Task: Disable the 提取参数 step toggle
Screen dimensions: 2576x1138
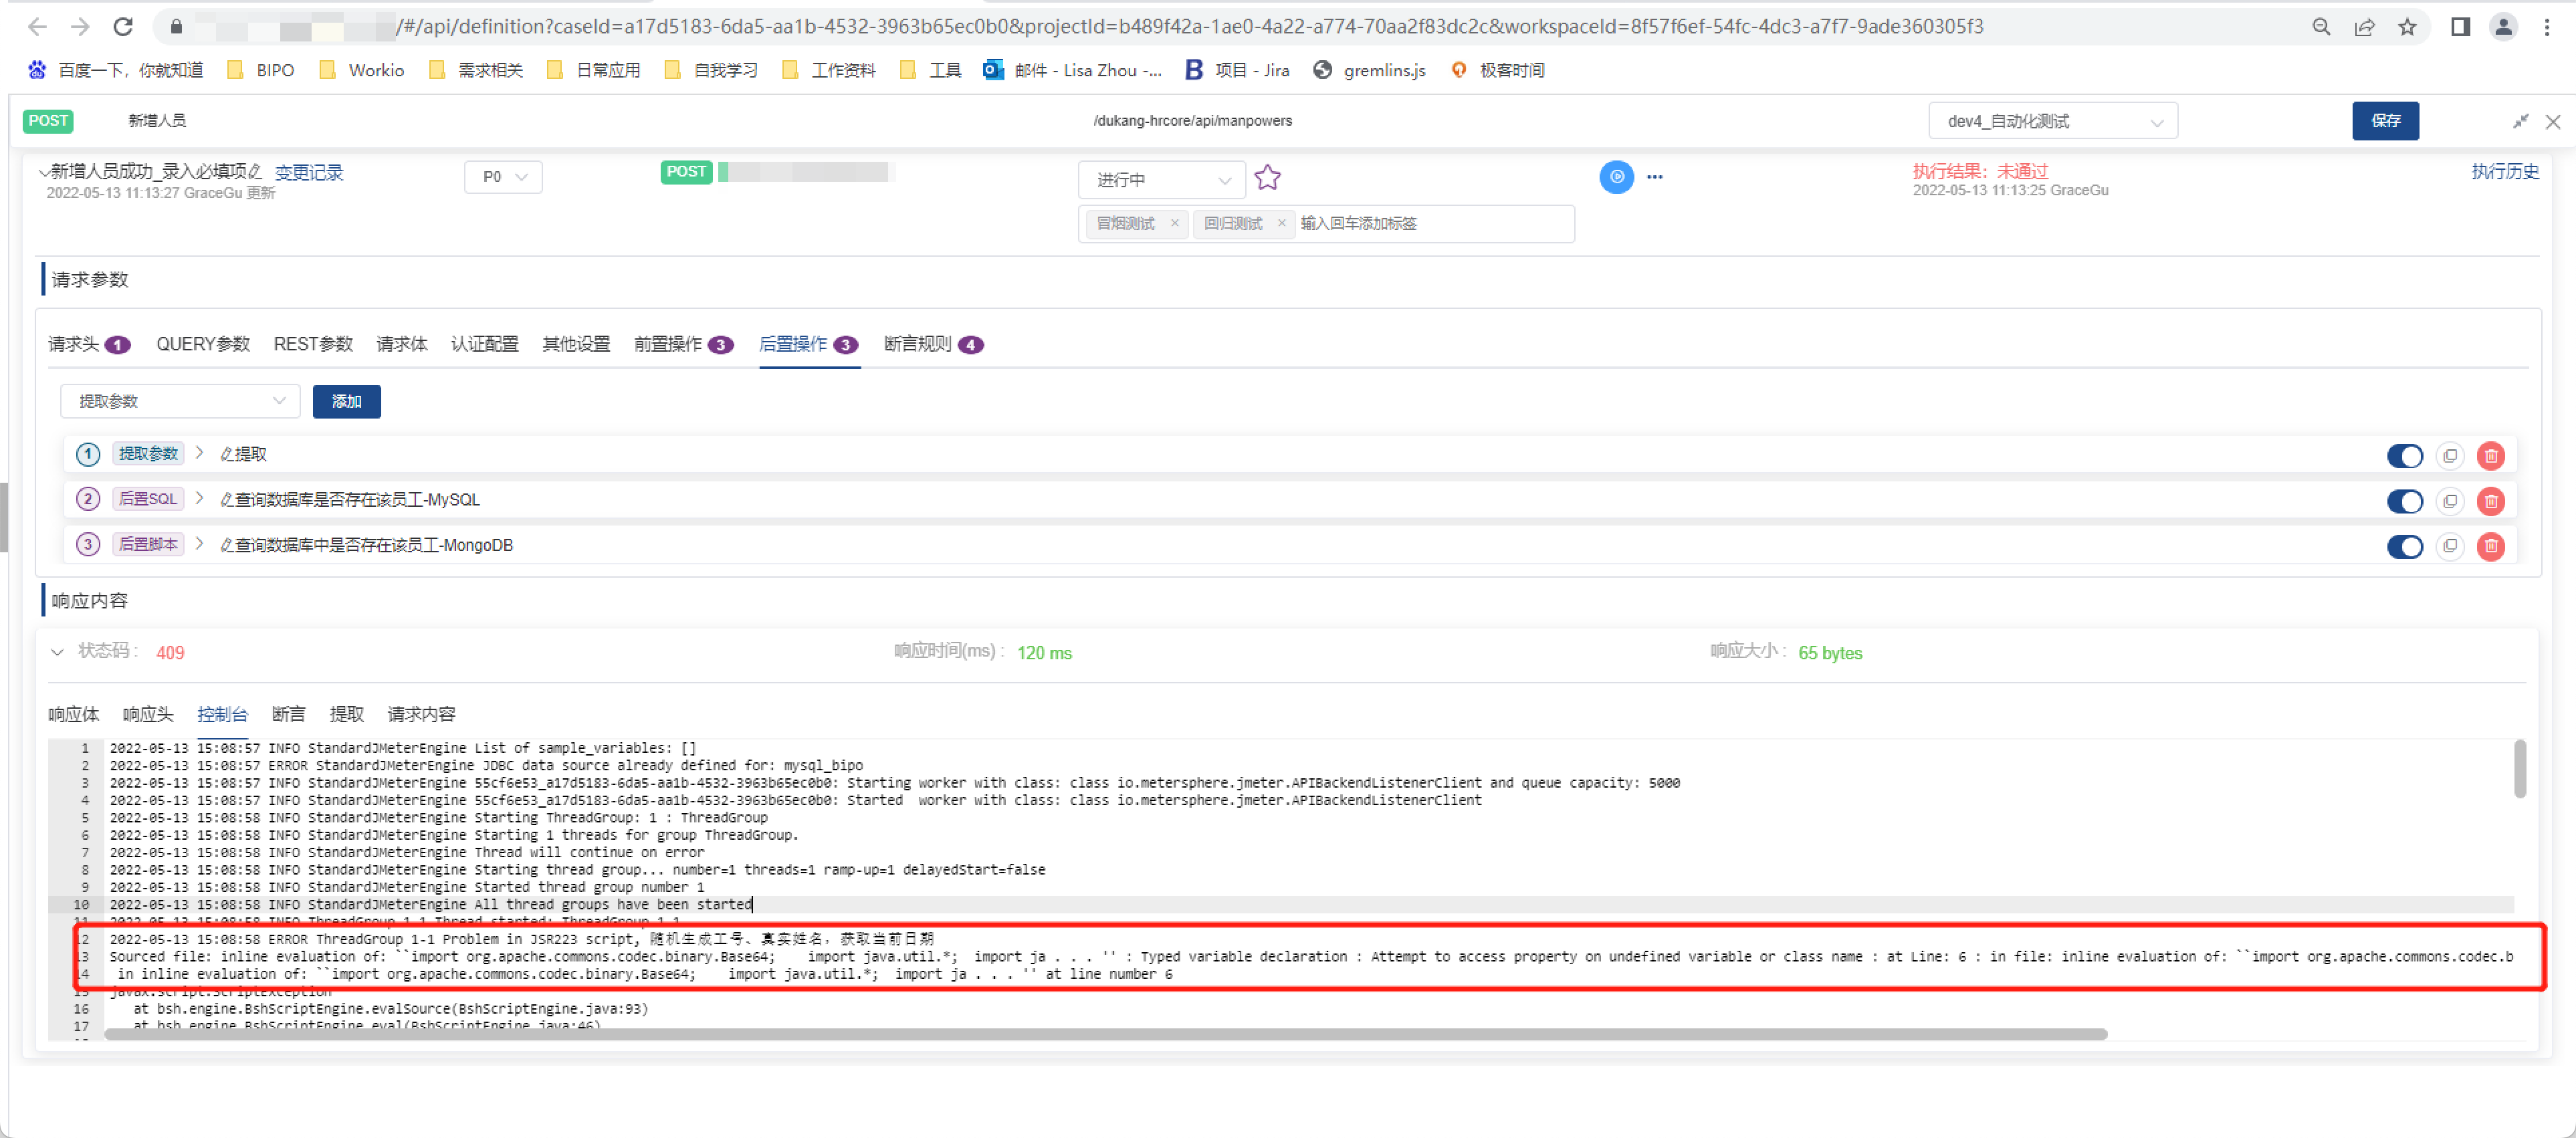Action: pyautogui.click(x=2405, y=456)
